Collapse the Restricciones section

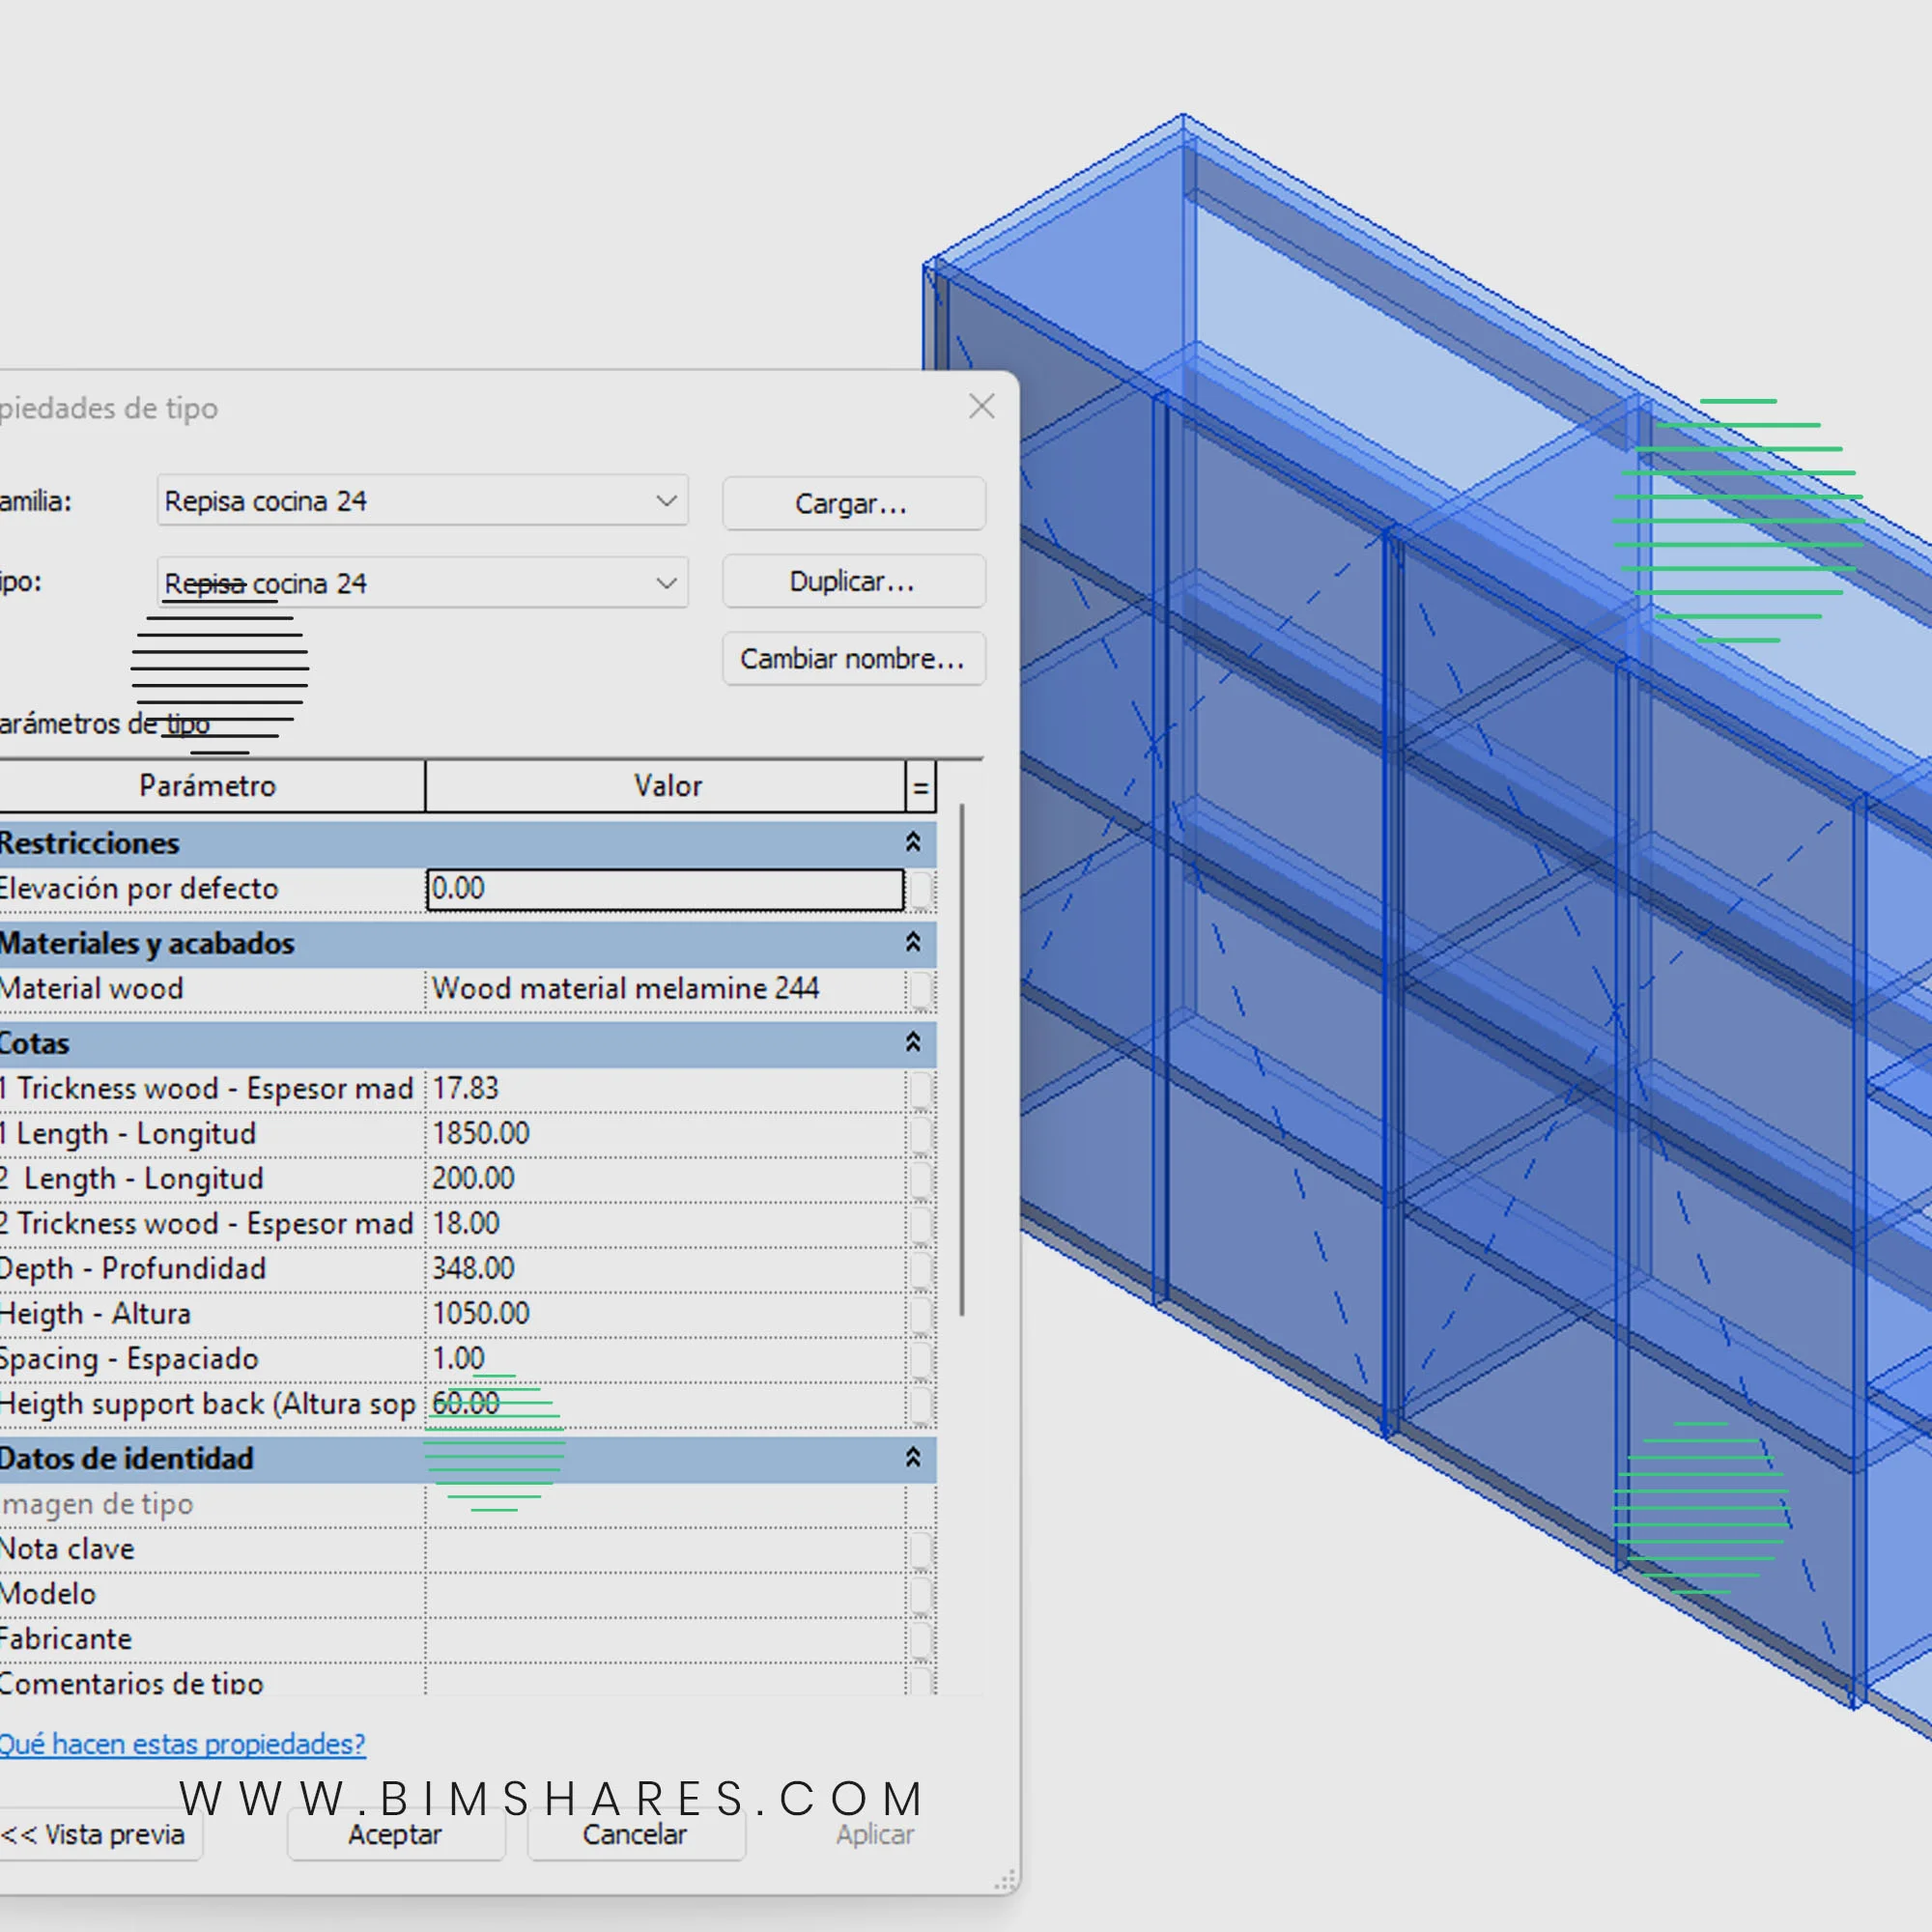coord(912,842)
